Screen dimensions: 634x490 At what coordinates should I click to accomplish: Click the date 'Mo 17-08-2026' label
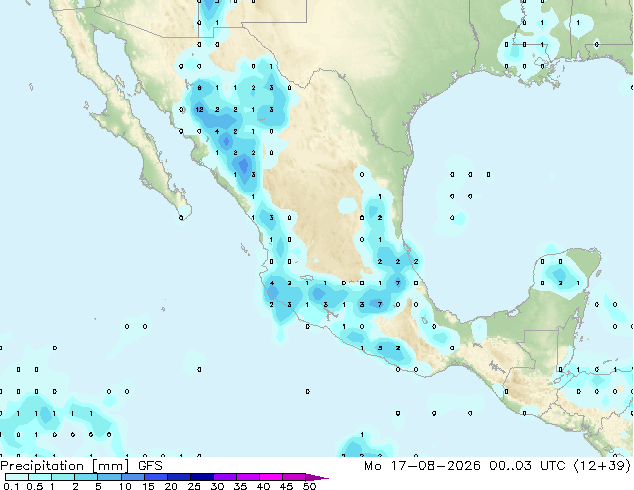pos(422,466)
